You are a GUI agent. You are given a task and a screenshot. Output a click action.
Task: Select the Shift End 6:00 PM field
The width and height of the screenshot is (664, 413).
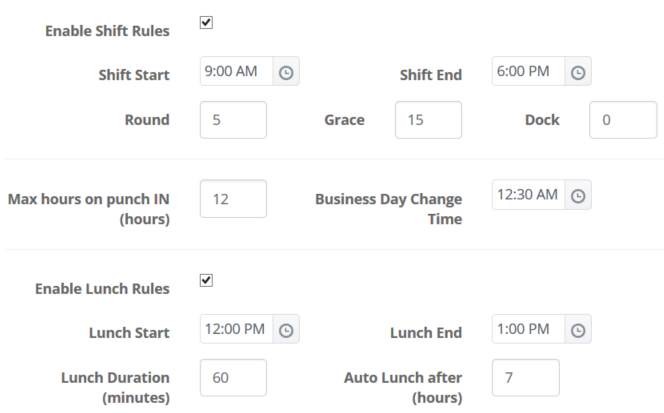pos(528,73)
